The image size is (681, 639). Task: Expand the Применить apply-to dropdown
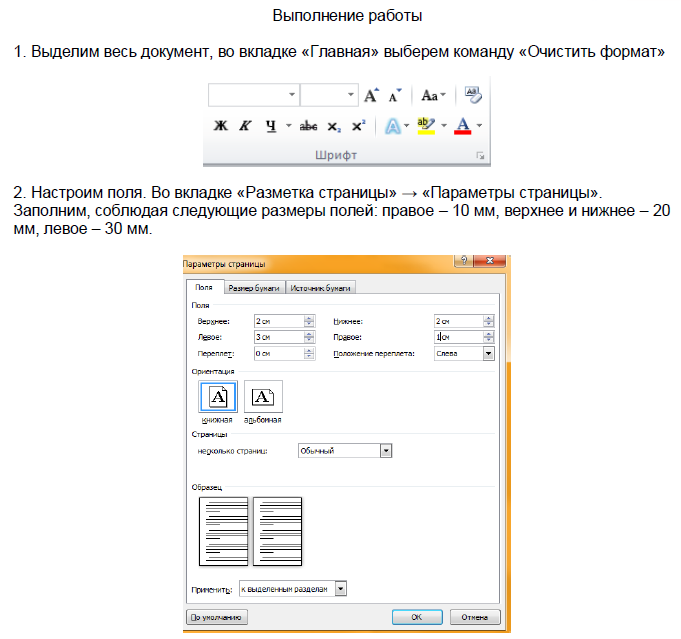tap(340, 589)
